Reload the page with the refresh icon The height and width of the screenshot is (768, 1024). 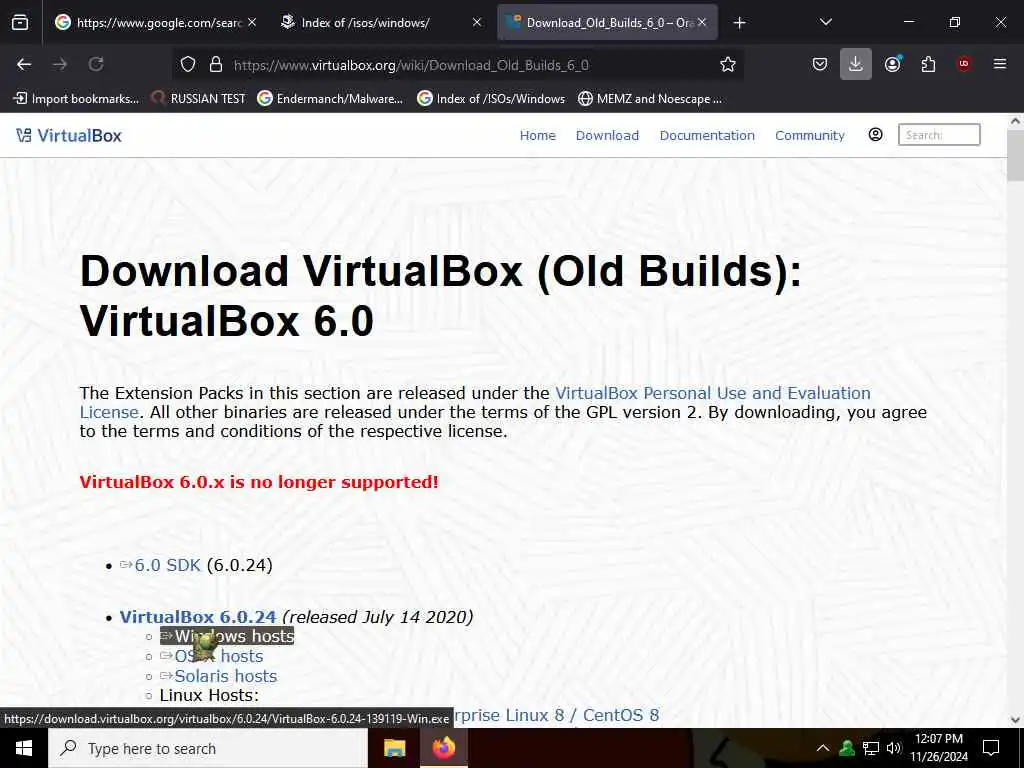coord(96,64)
